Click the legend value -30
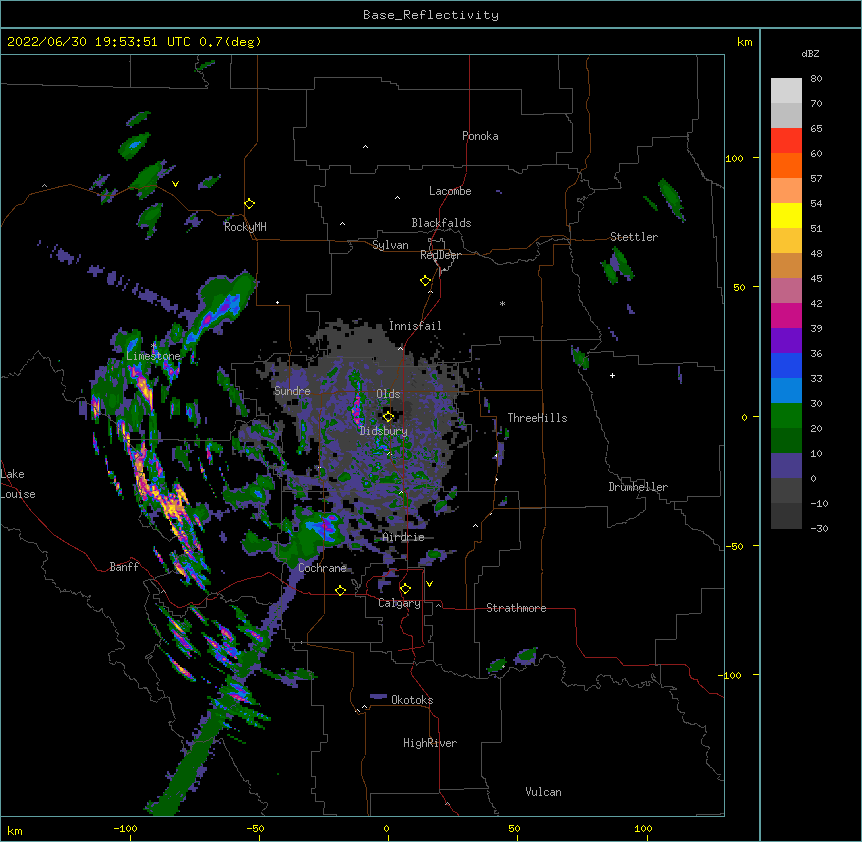Viewport: 862px width, 842px height. click(x=819, y=528)
